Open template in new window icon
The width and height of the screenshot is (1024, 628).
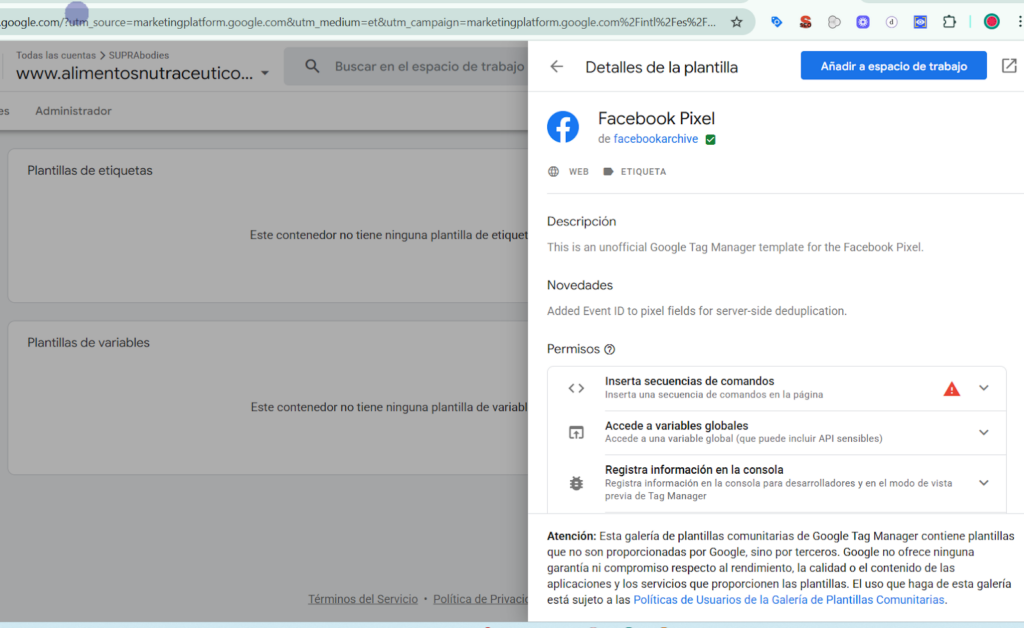pyautogui.click(x=1009, y=66)
